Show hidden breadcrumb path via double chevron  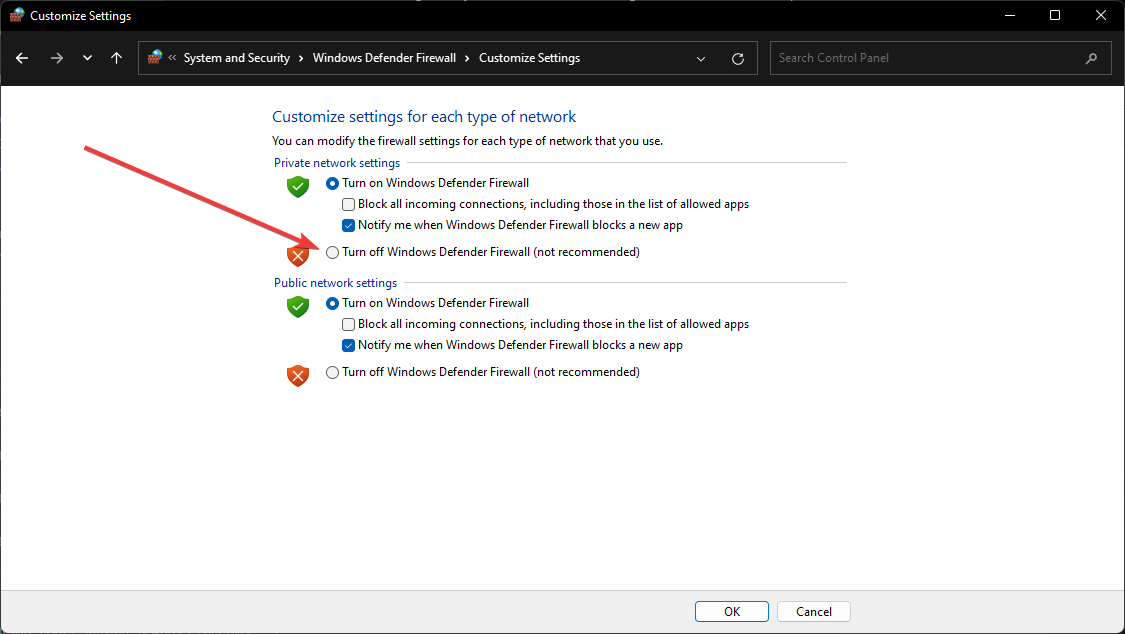tap(172, 58)
